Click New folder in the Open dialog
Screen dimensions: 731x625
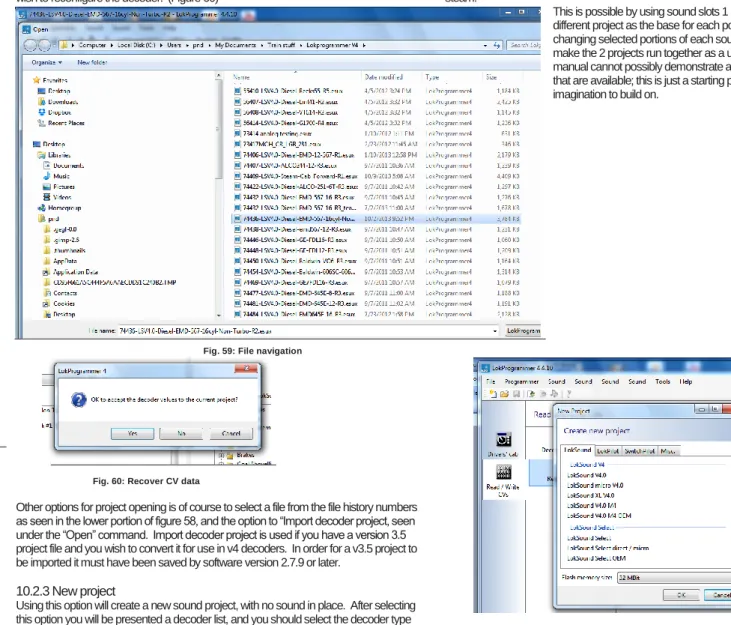[92, 62]
